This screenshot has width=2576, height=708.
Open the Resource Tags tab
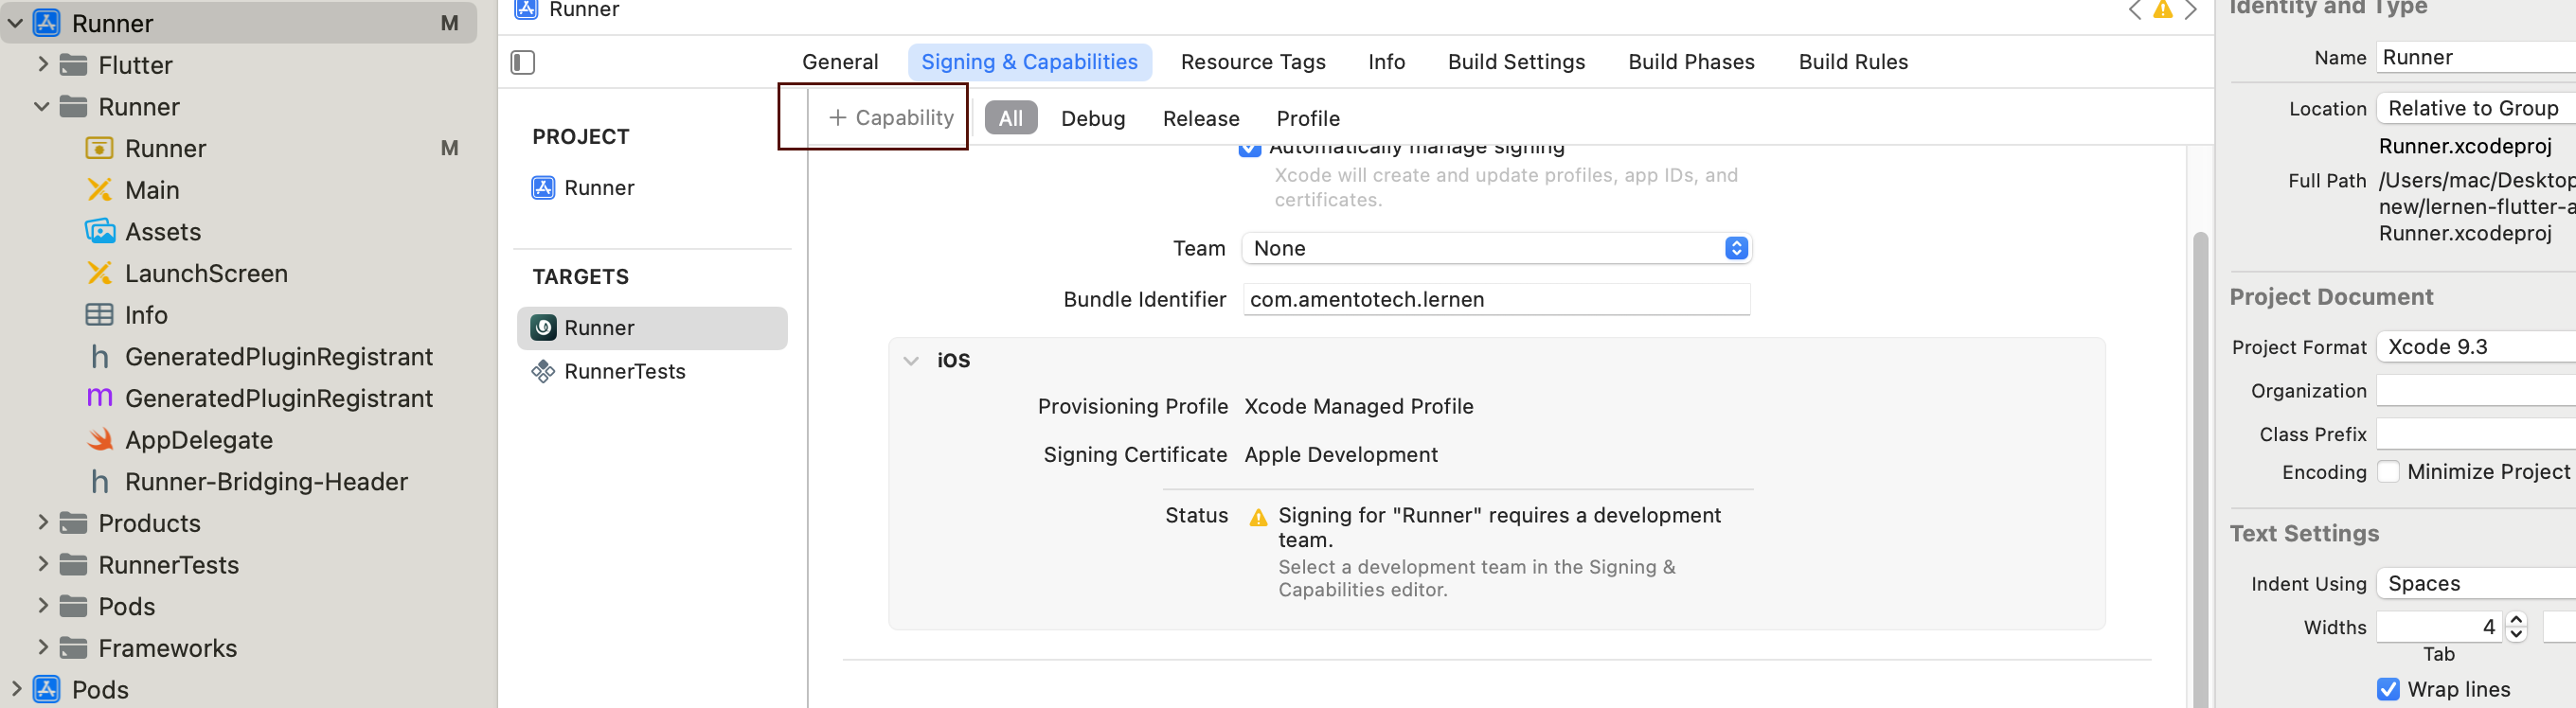pos(1253,62)
